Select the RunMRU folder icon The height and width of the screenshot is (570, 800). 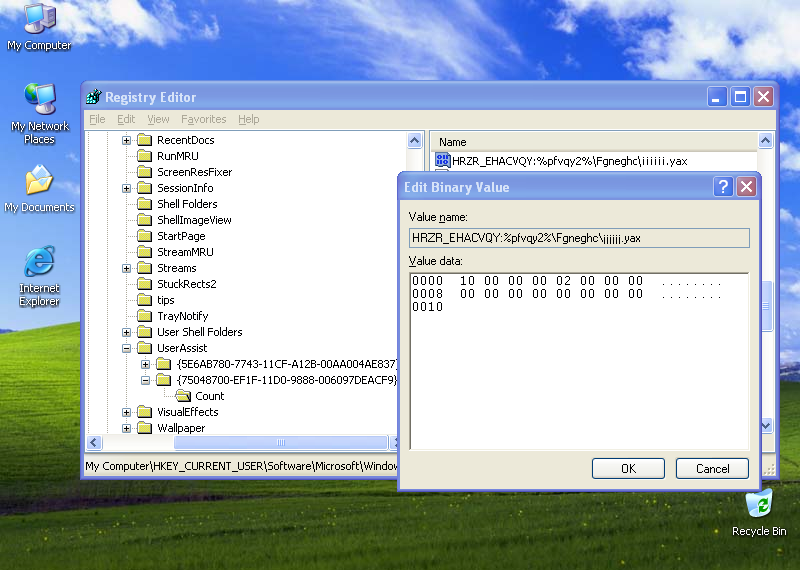click(145, 156)
